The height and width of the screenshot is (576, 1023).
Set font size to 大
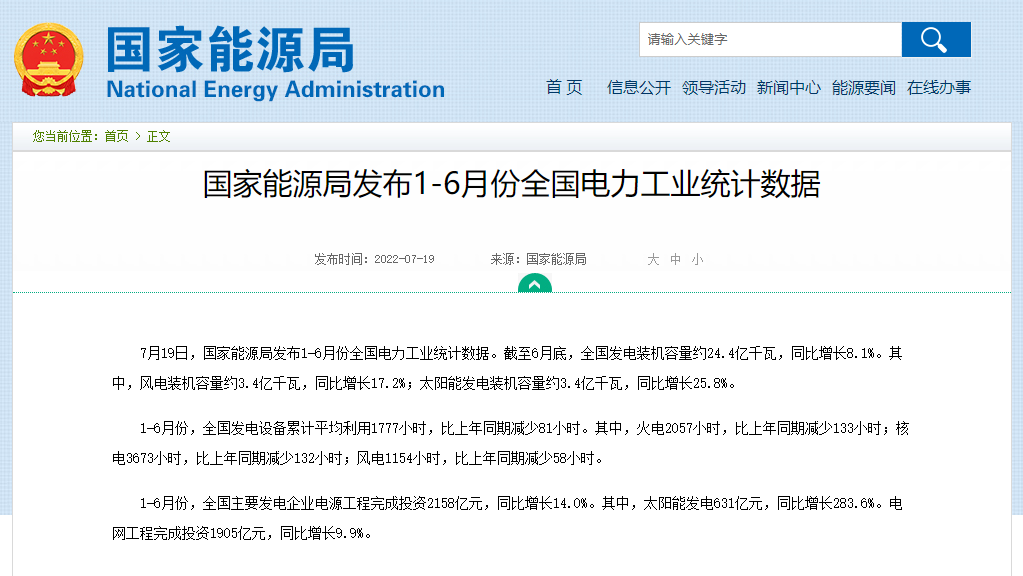coord(653,259)
